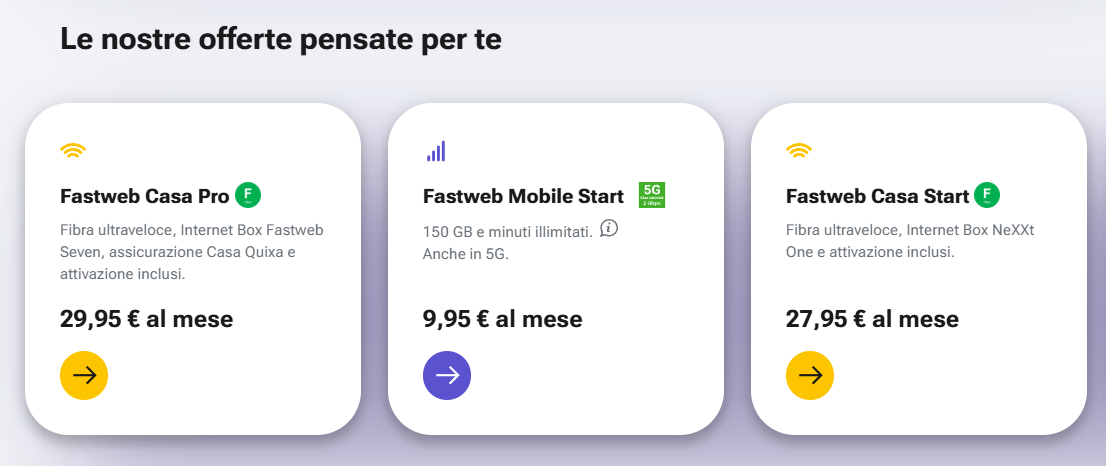Click the 5G badge beside Mobile Start
This screenshot has width=1106, height=466.
coord(652,195)
